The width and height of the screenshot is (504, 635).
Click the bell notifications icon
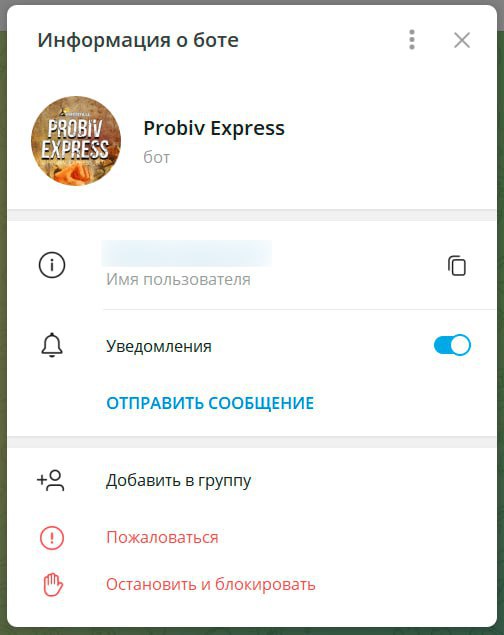click(x=52, y=345)
